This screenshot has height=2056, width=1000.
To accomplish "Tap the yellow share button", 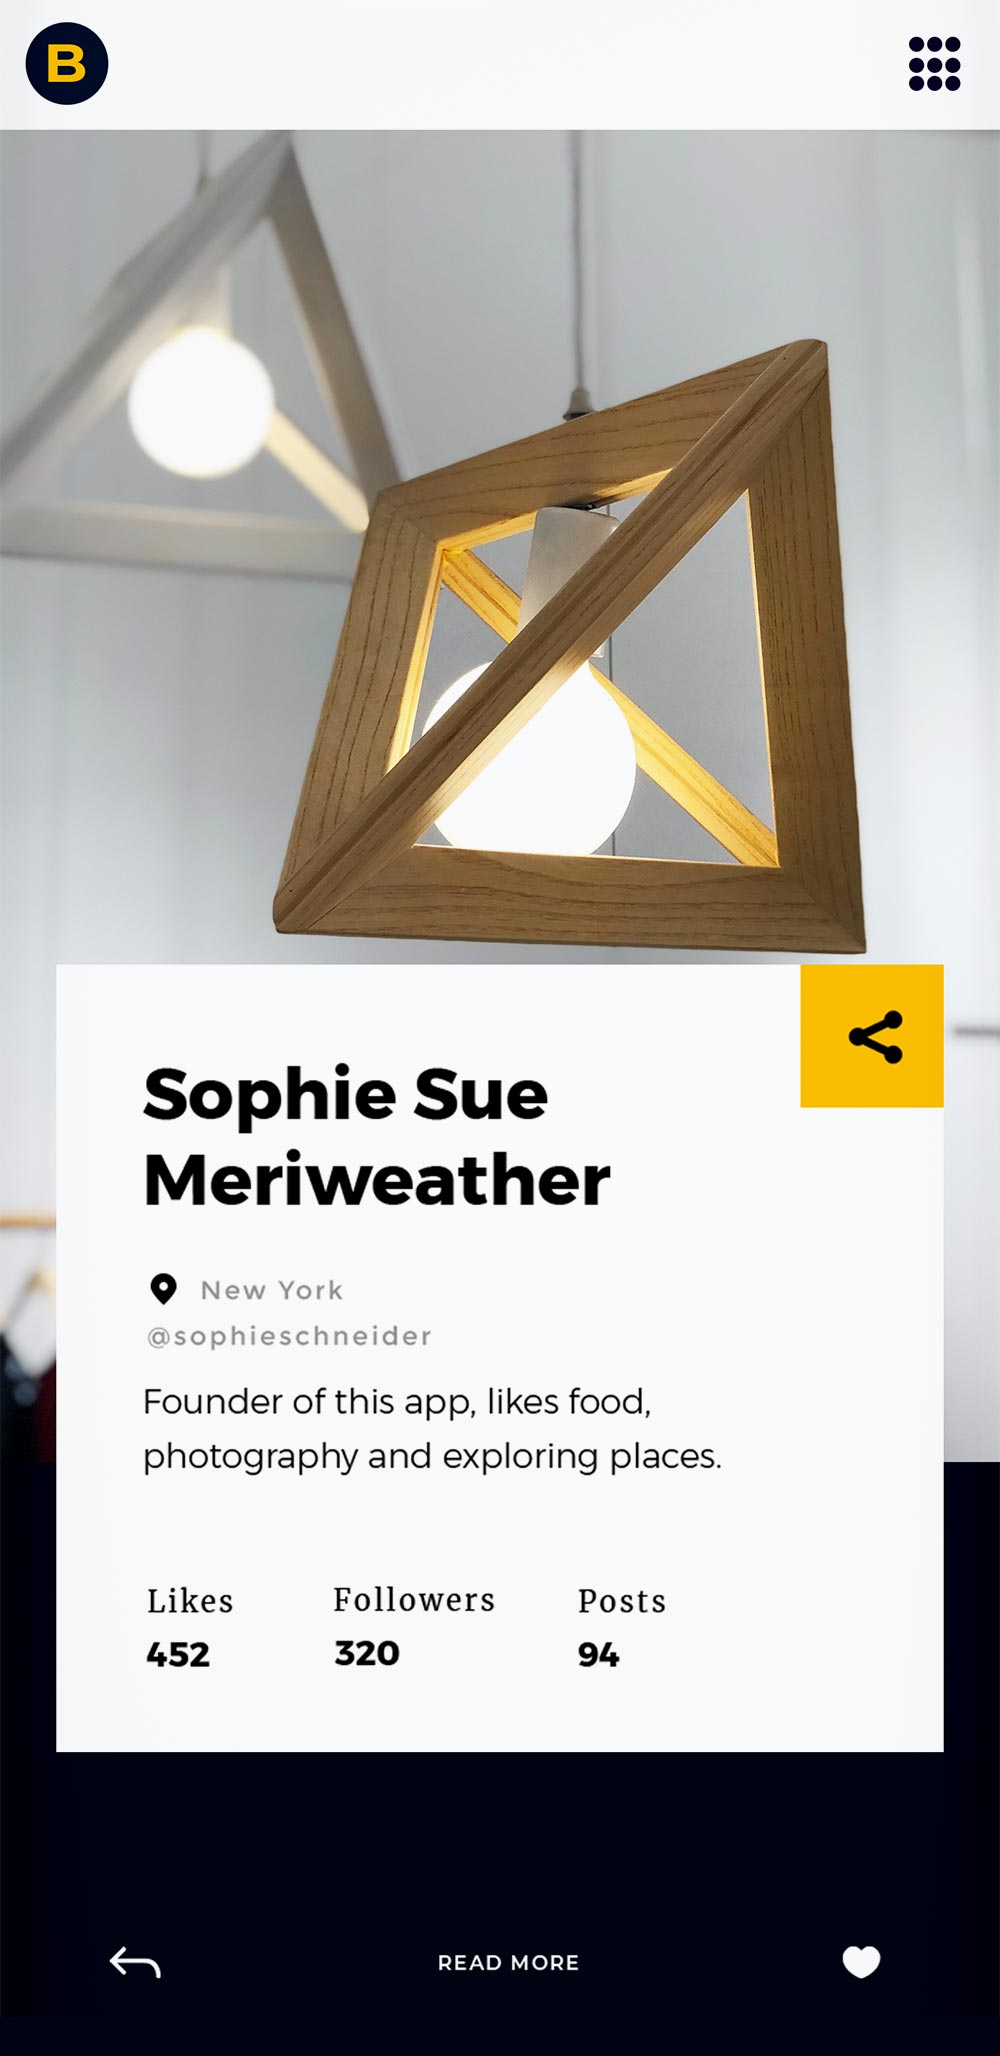I will 872,1036.
